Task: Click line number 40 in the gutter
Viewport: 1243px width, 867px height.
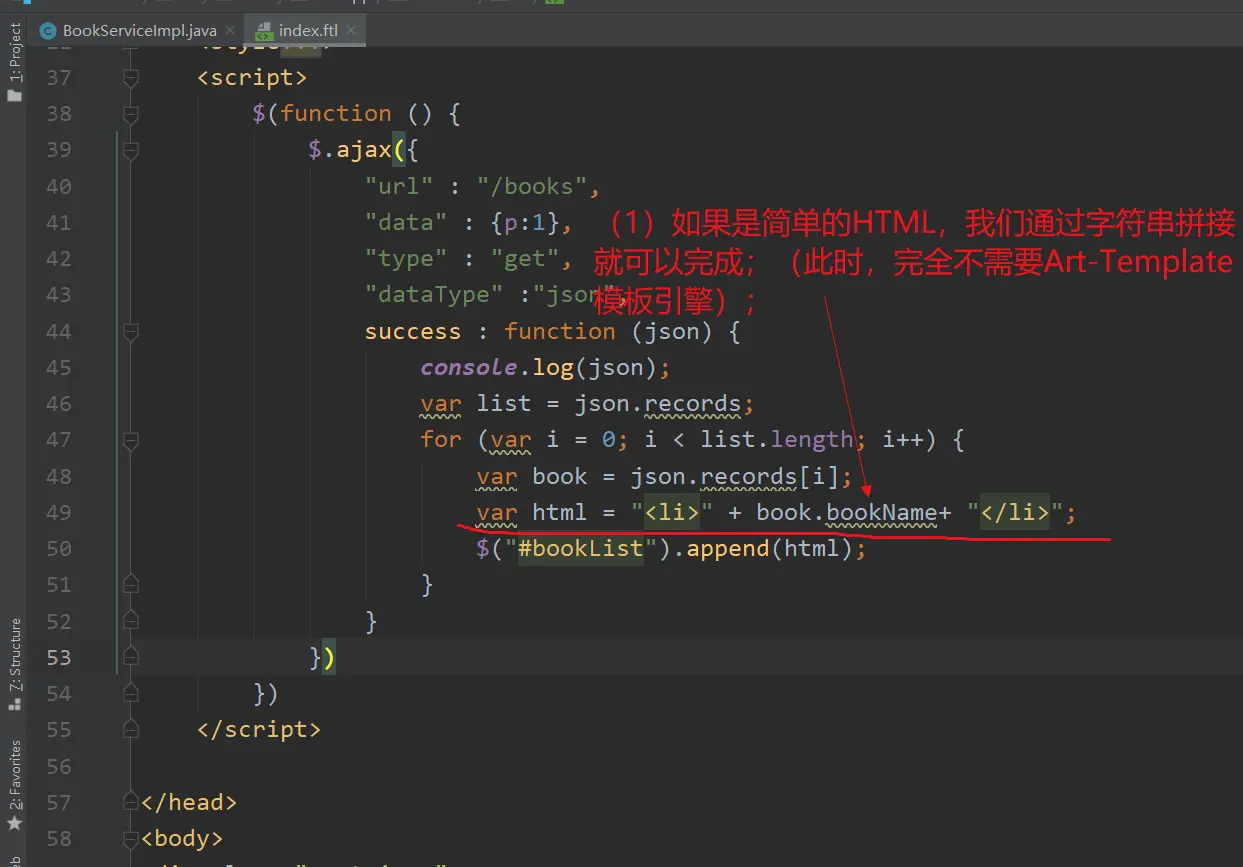Action: 59,186
